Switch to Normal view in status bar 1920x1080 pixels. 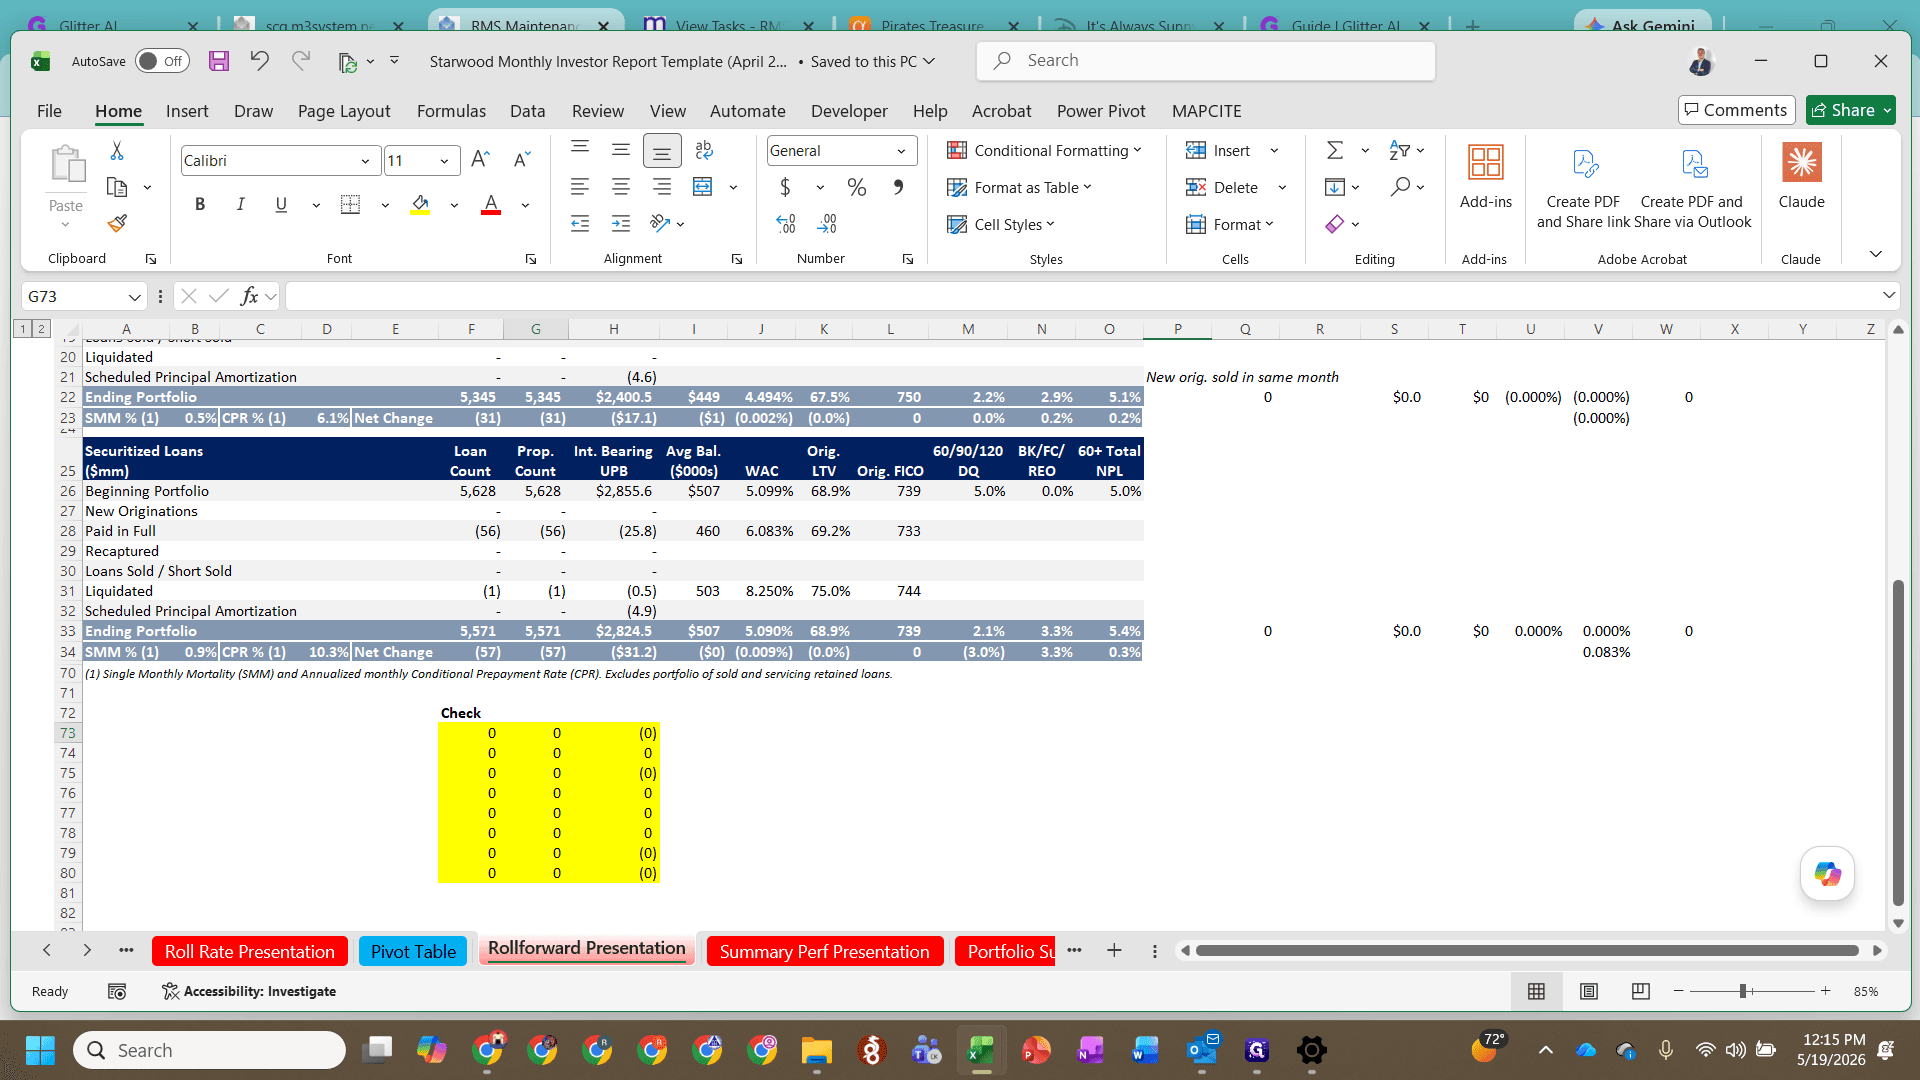pyautogui.click(x=1536, y=991)
